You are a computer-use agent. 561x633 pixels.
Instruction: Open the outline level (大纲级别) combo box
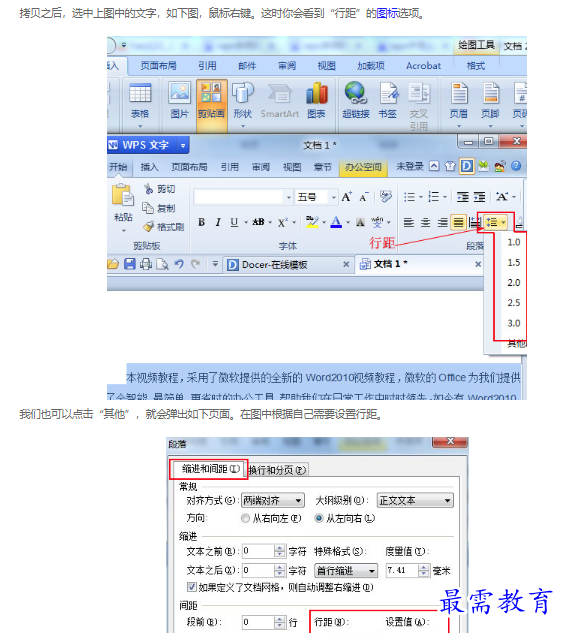coord(415,501)
